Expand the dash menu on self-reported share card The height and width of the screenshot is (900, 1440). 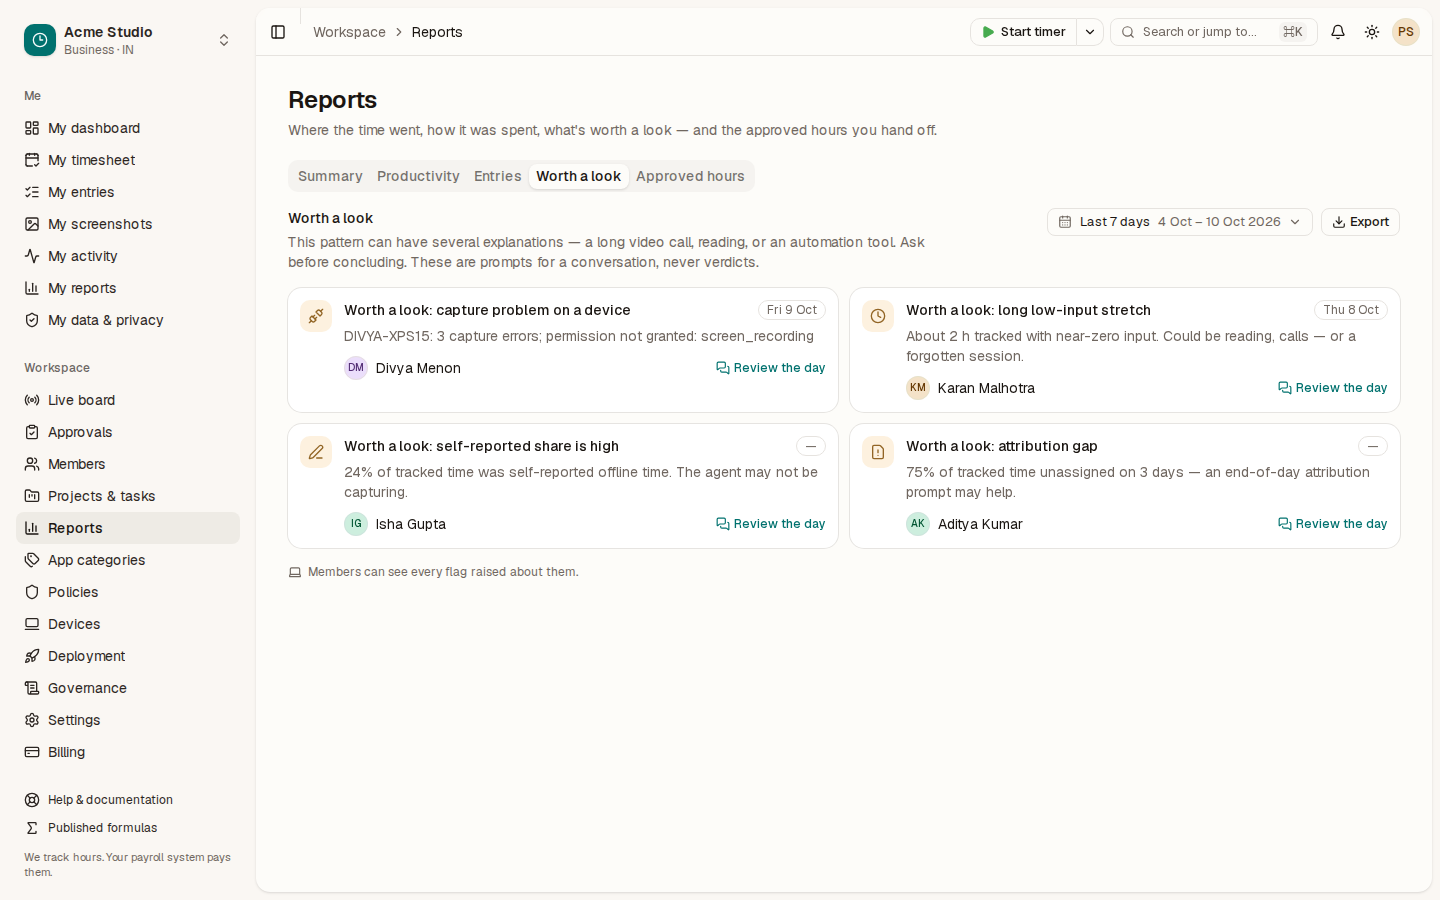[x=811, y=446]
